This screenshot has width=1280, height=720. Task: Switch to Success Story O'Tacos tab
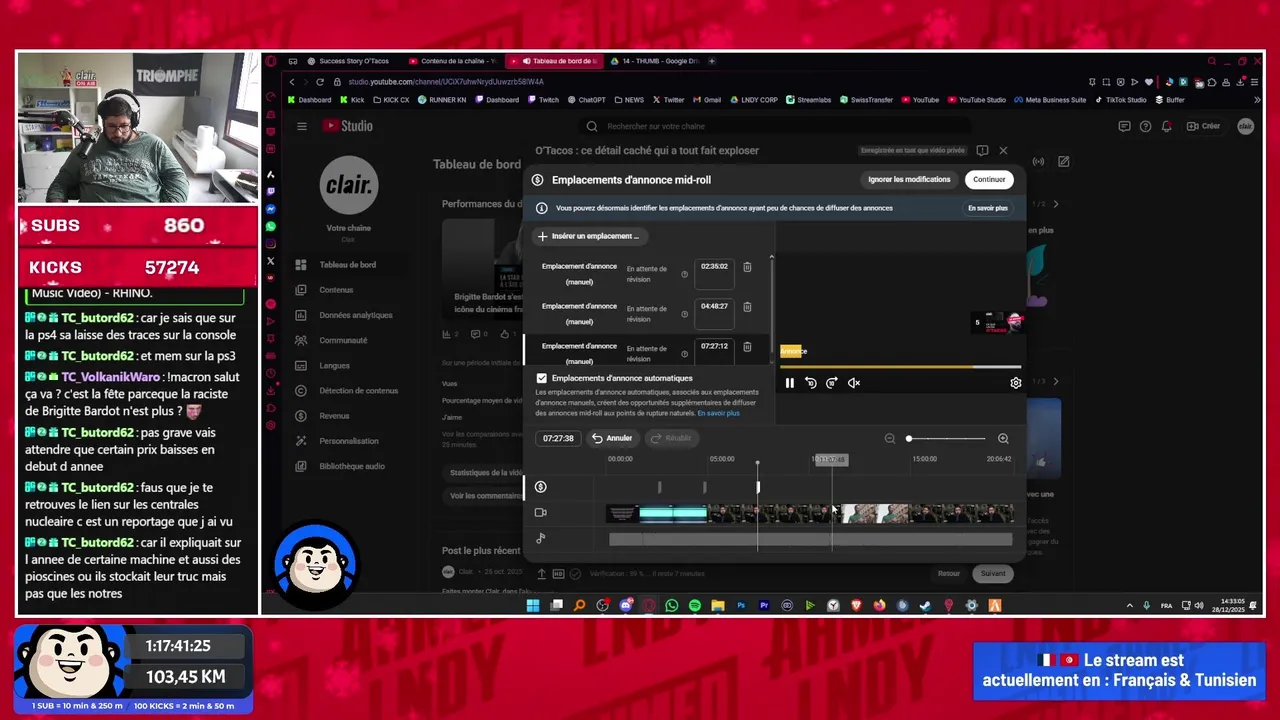pos(348,61)
